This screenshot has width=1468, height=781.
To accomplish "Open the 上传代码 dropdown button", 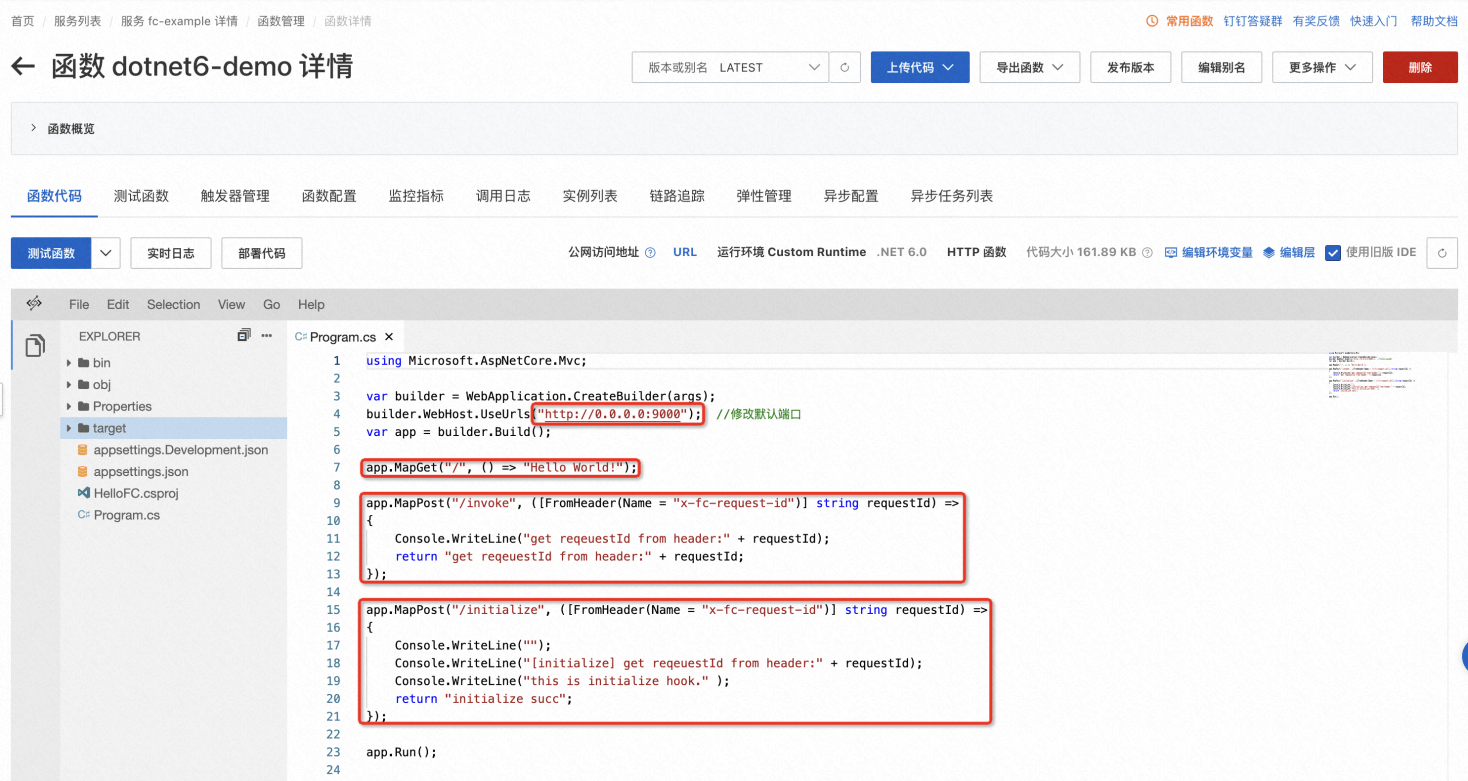I will pyautogui.click(x=920, y=67).
